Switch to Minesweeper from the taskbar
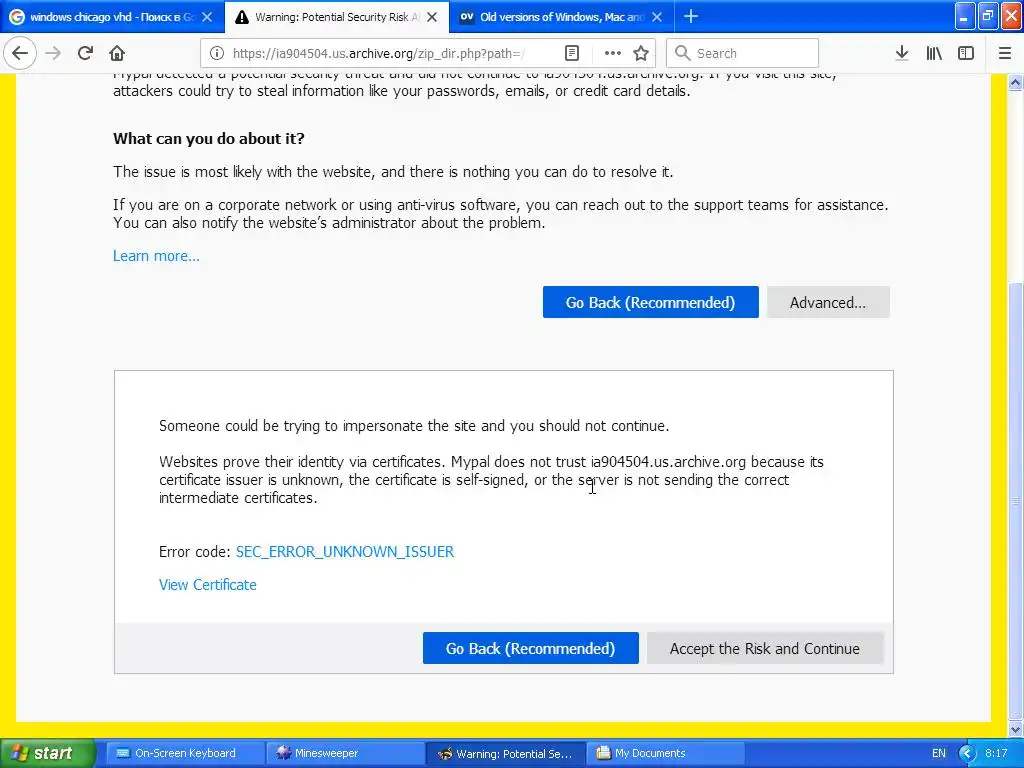This screenshot has width=1024, height=768. pyautogui.click(x=344, y=754)
